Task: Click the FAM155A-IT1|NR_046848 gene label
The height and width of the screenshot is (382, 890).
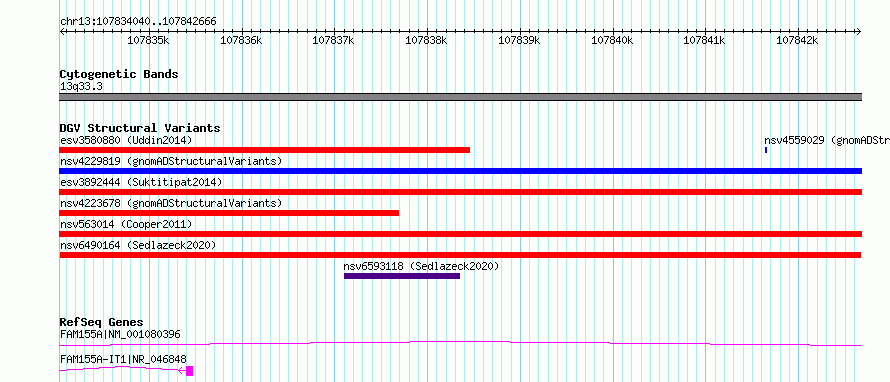Action: (123, 359)
